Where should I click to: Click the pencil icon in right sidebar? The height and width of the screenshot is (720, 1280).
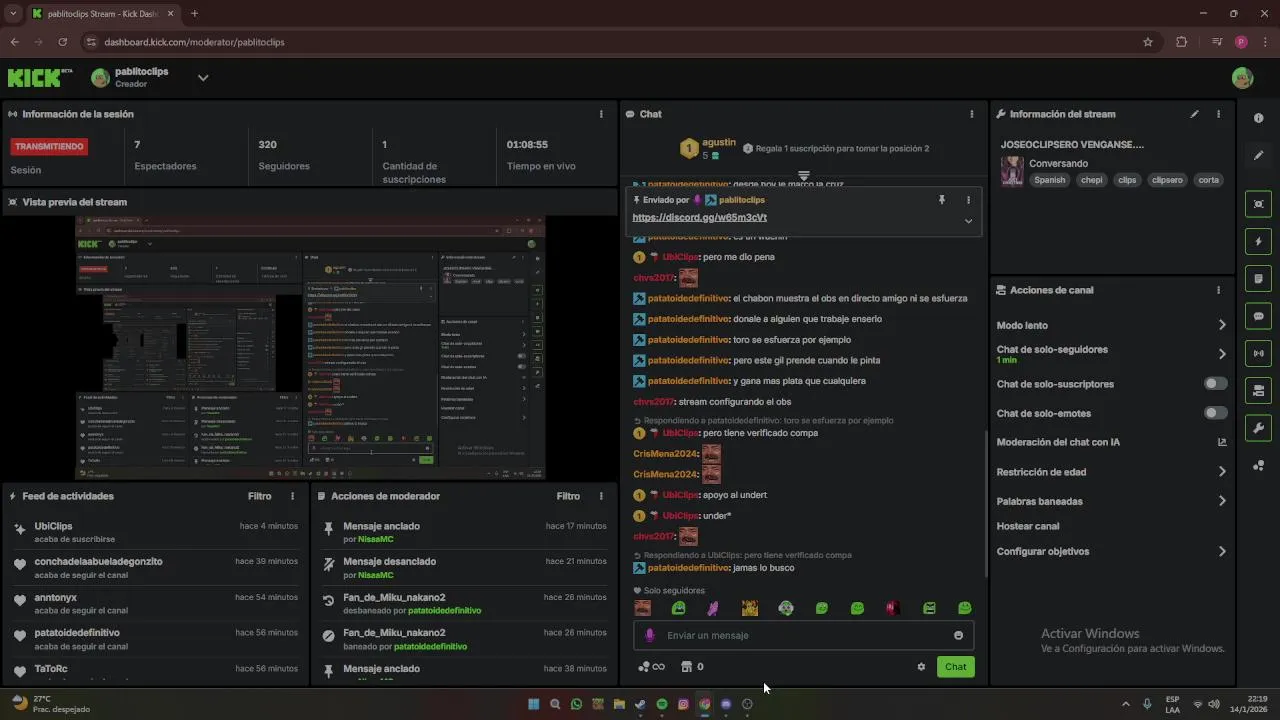(x=1258, y=156)
